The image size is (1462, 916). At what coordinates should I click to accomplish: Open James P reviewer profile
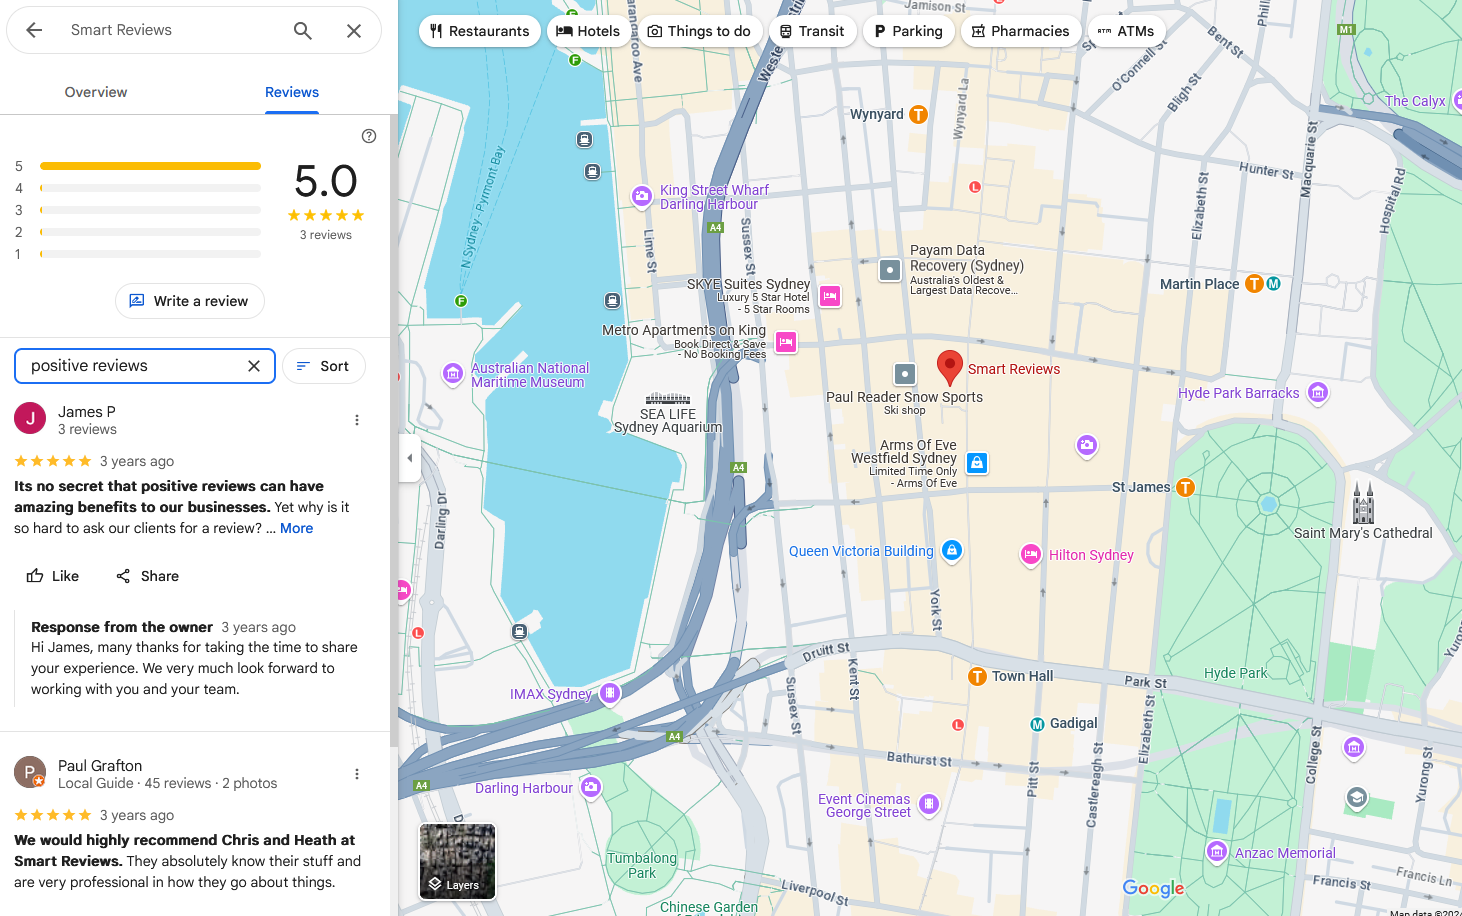[87, 412]
